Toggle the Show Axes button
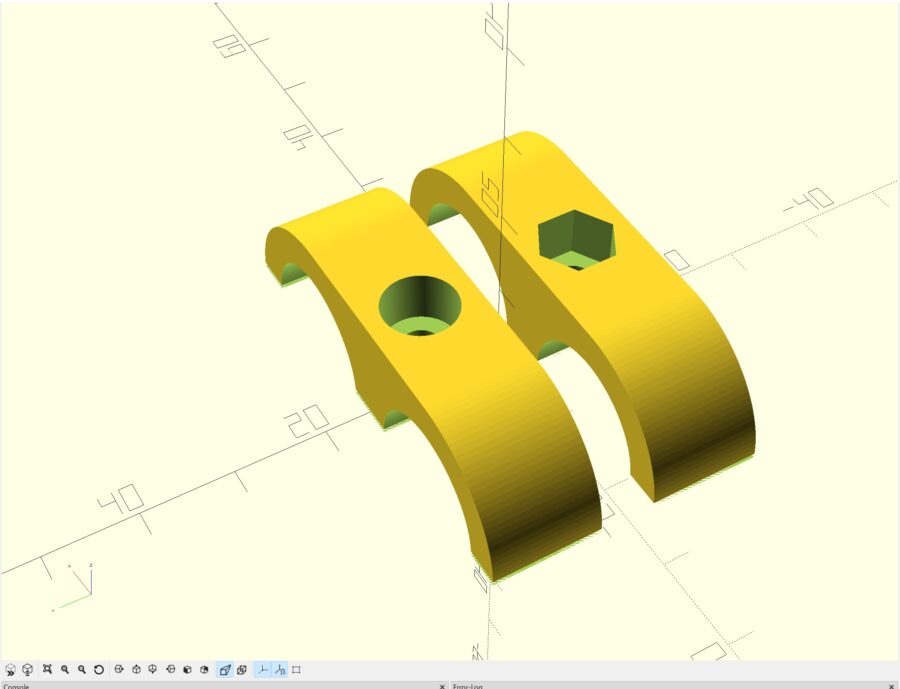This screenshot has width=900, height=689. [x=263, y=670]
